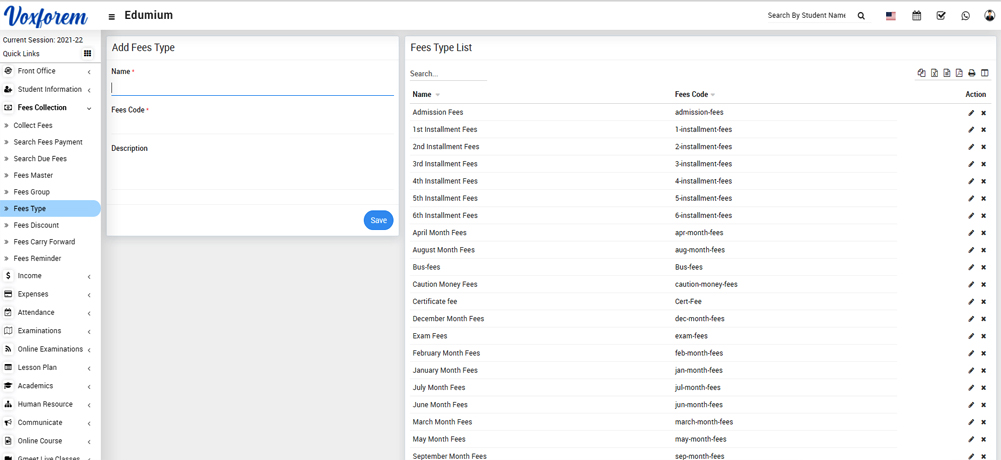Focus the fees type Name field
This screenshot has height=460, width=1001.
click(252, 87)
